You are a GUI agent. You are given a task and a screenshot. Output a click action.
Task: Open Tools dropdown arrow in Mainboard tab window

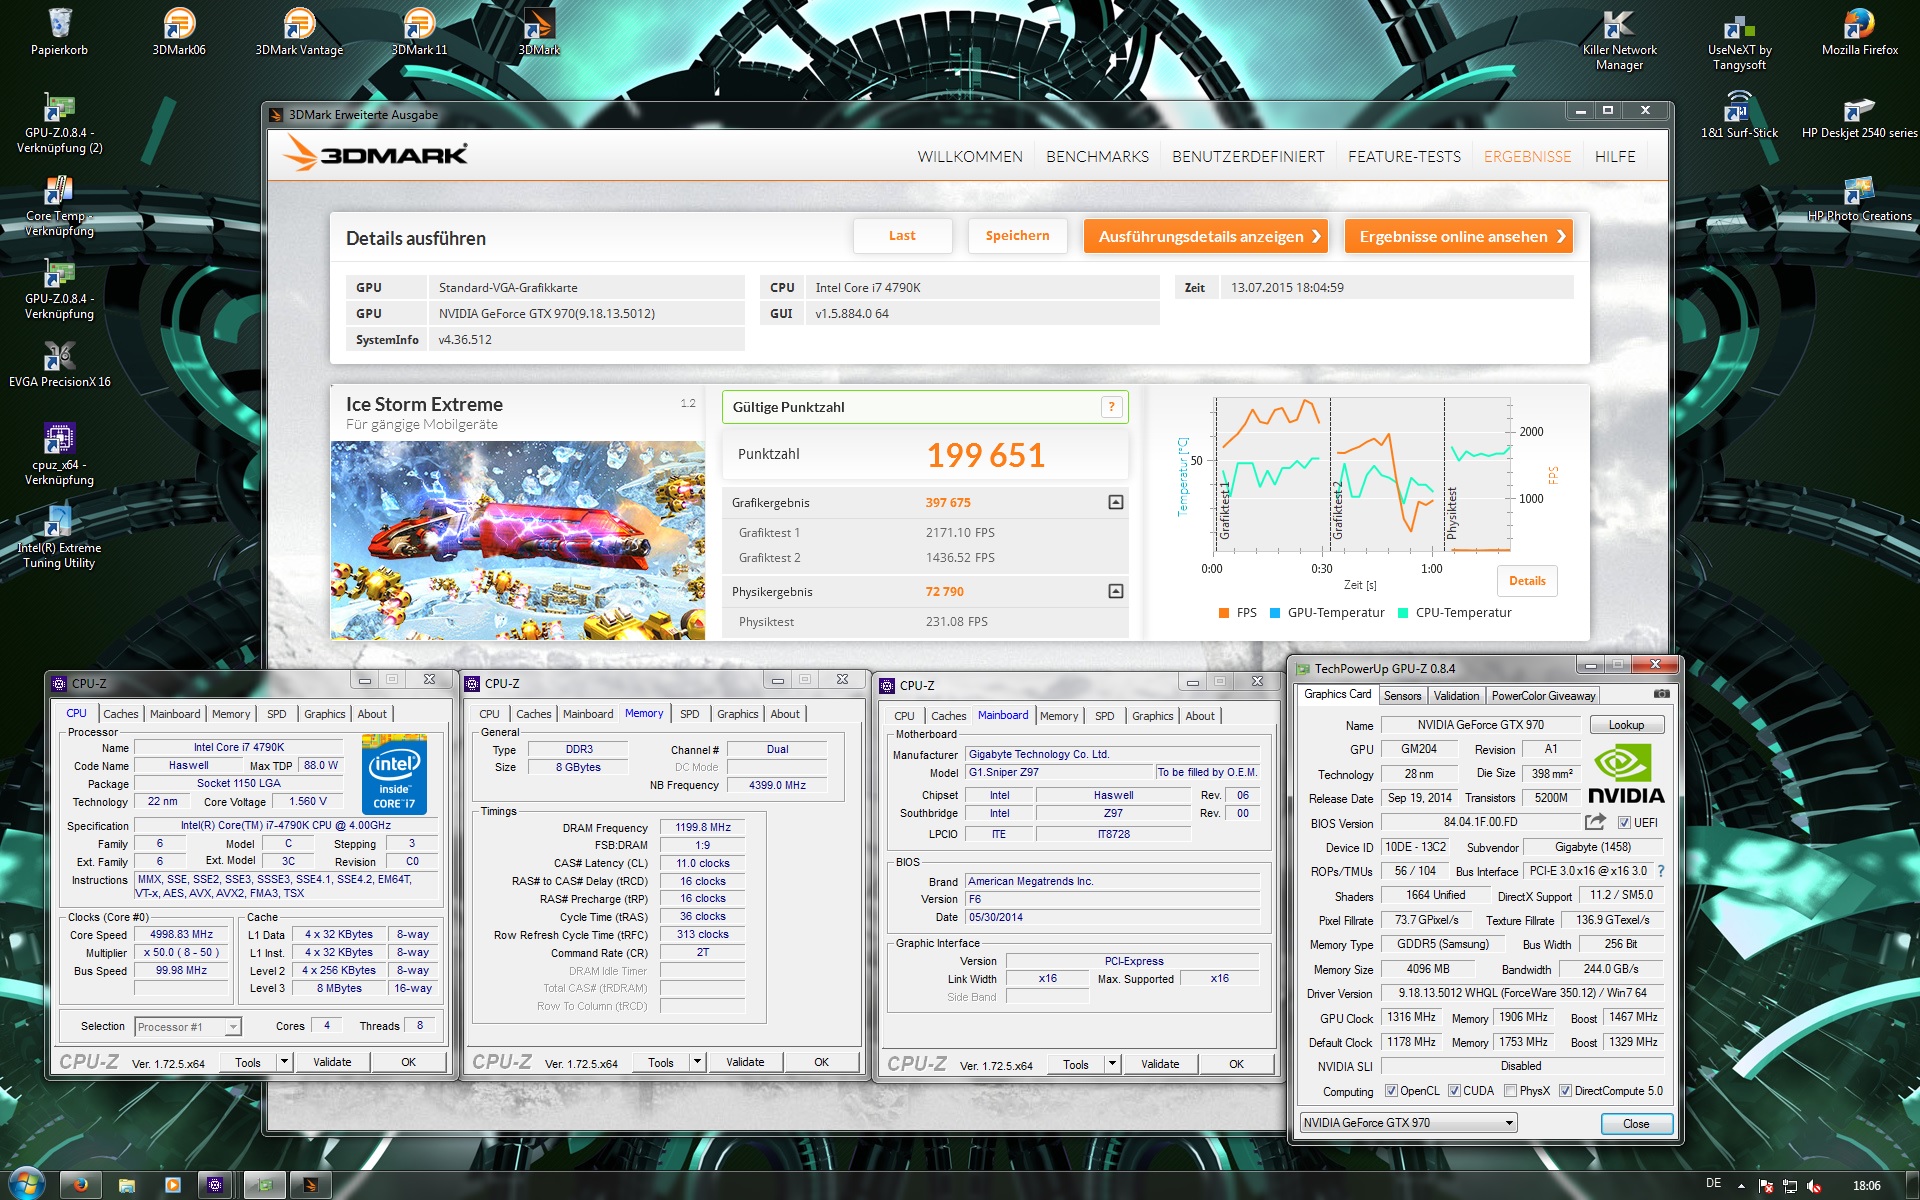(1112, 1064)
